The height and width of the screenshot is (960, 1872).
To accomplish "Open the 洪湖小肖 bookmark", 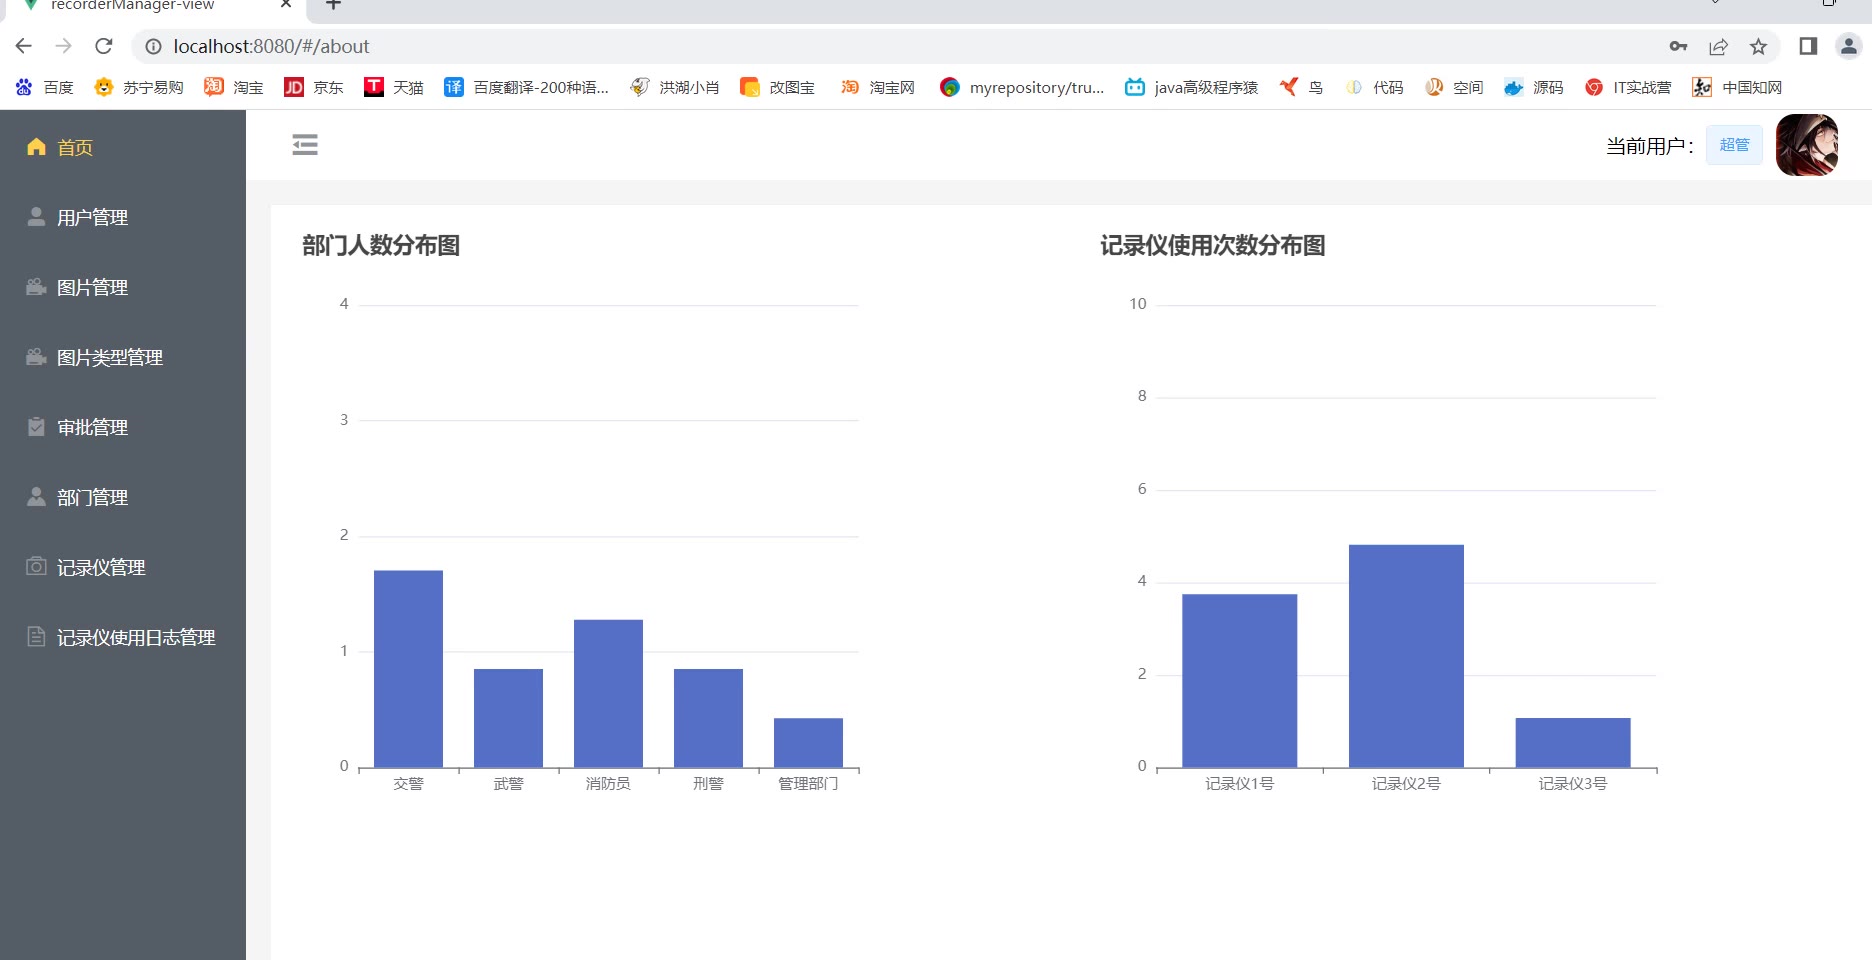I will (x=675, y=87).
